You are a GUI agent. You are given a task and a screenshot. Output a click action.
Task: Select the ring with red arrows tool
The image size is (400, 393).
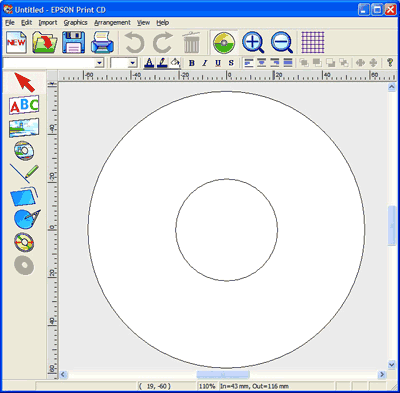(x=24, y=242)
